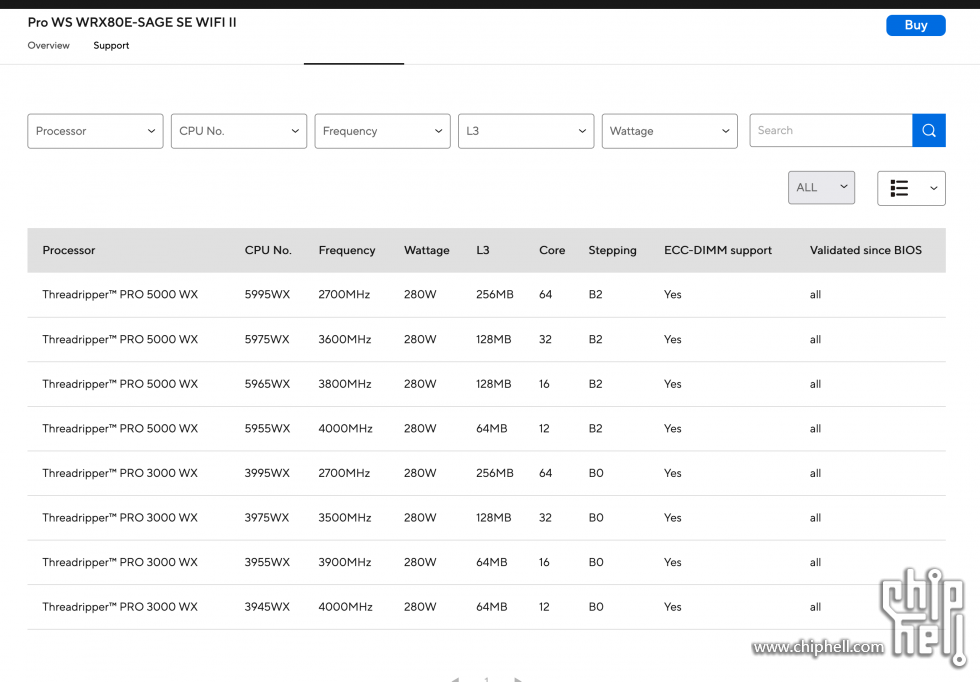Click B0 stepping in the 3975WX row

596,518
